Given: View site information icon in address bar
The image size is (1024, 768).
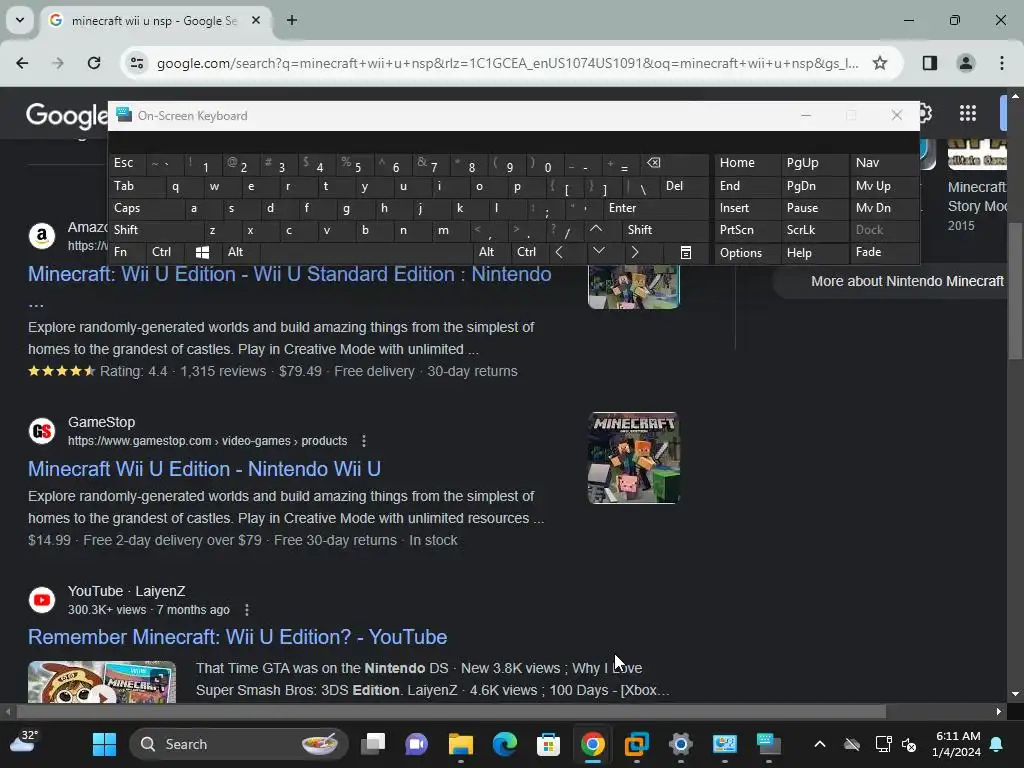Looking at the screenshot, I should click(x=137, y=63).
